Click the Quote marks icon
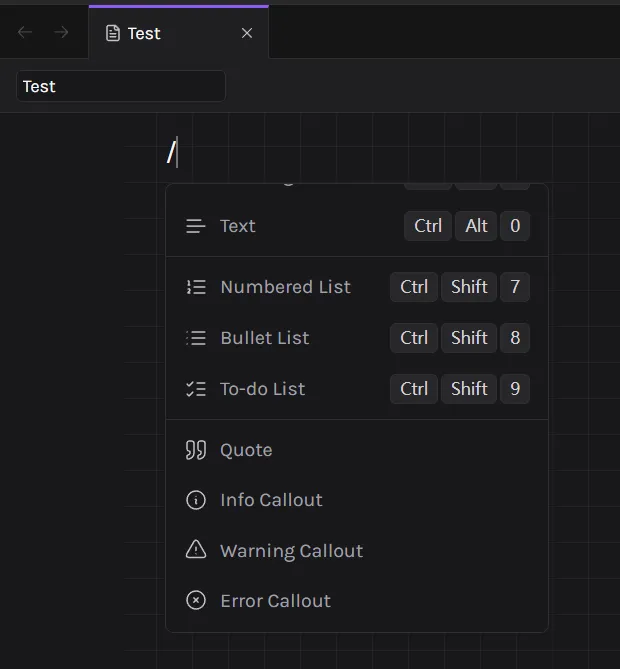 pos(196,450)
